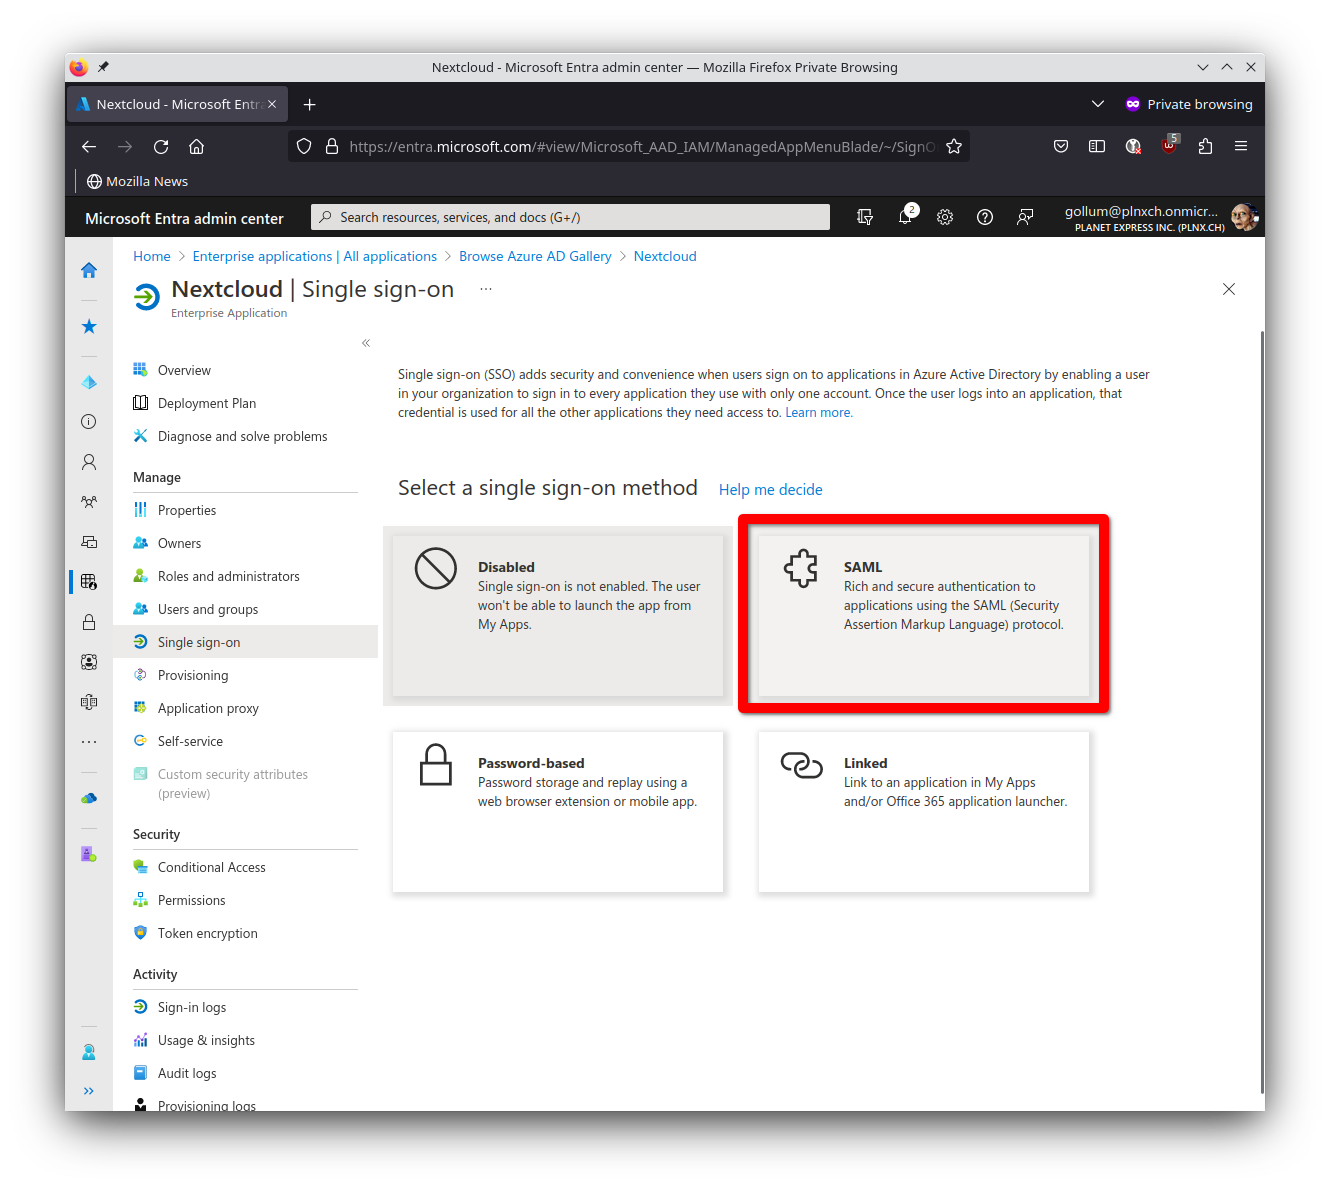This screenshot has width=1330, height=1188.
Task: Select the Linked sign-on method
Action: pos(923,811)
